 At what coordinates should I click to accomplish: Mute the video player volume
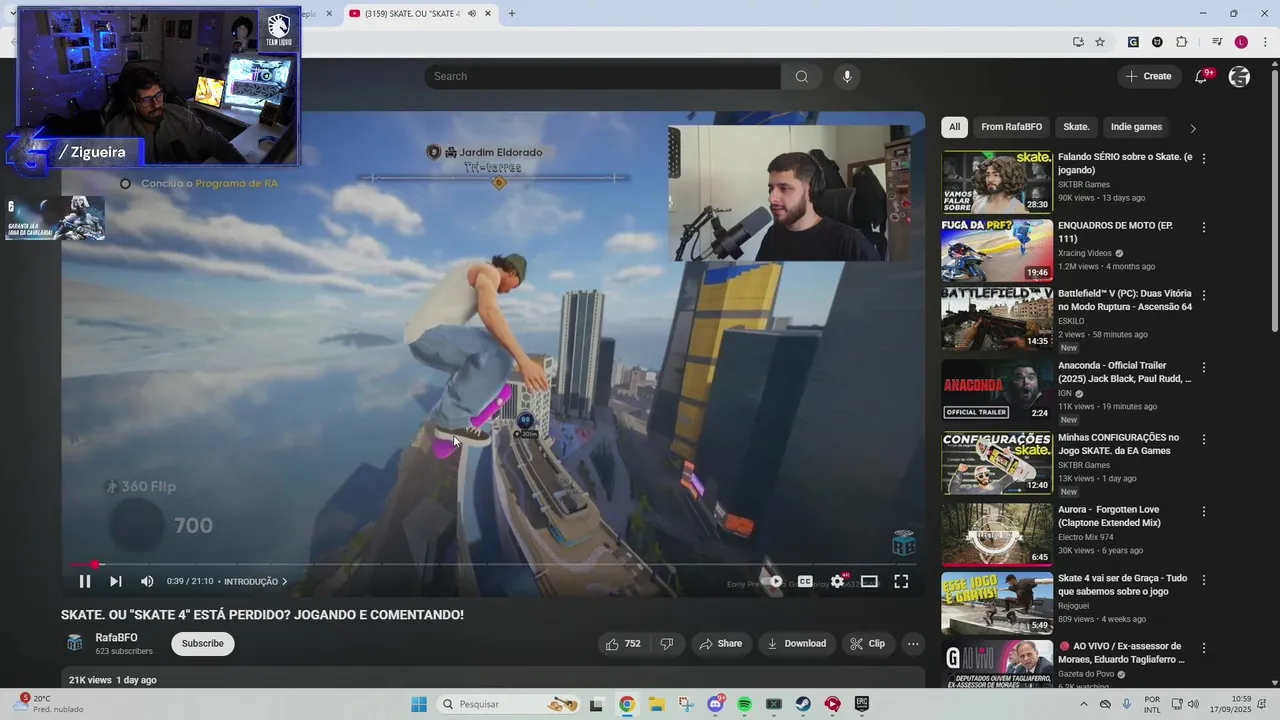click(x=147, y=581)
